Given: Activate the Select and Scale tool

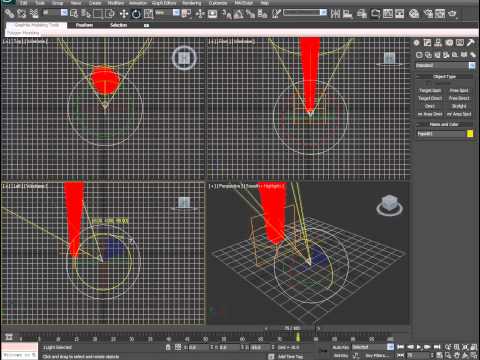Looking at the screenshot, I should [x=148, y=14].
